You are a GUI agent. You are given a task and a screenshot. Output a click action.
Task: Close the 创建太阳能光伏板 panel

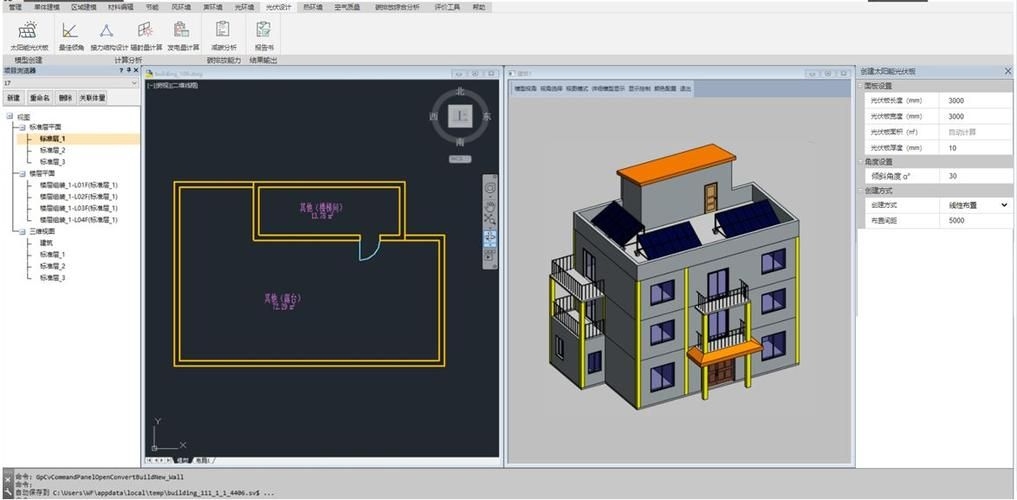(x=1007, y=71)
